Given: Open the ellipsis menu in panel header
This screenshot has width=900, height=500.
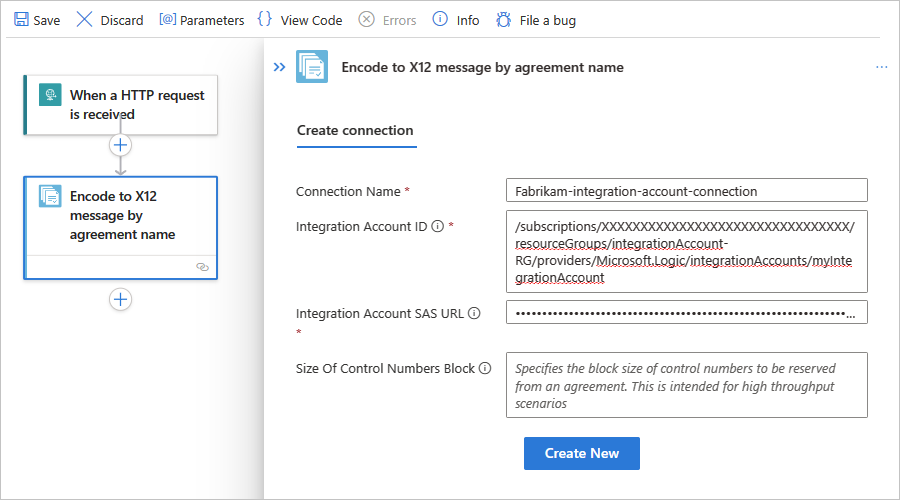Looking at the screenshot, I should 881,67.
